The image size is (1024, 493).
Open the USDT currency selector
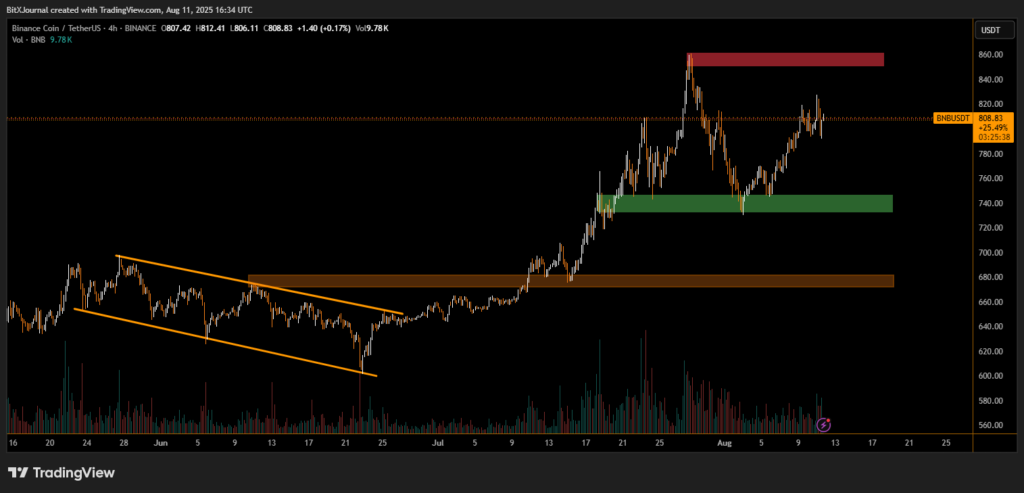point(990,30)
